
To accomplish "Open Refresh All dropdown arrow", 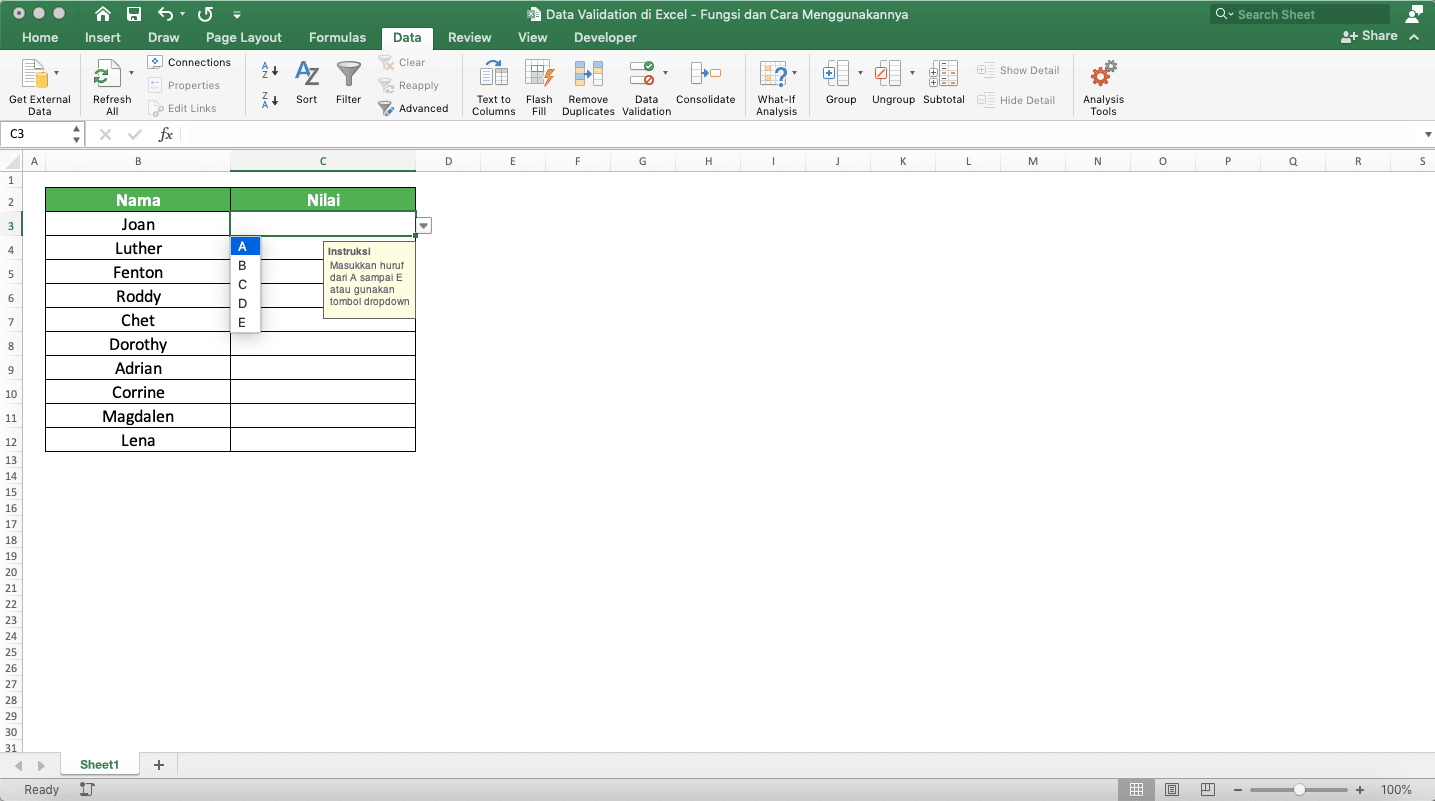I will tap(131, 73).
